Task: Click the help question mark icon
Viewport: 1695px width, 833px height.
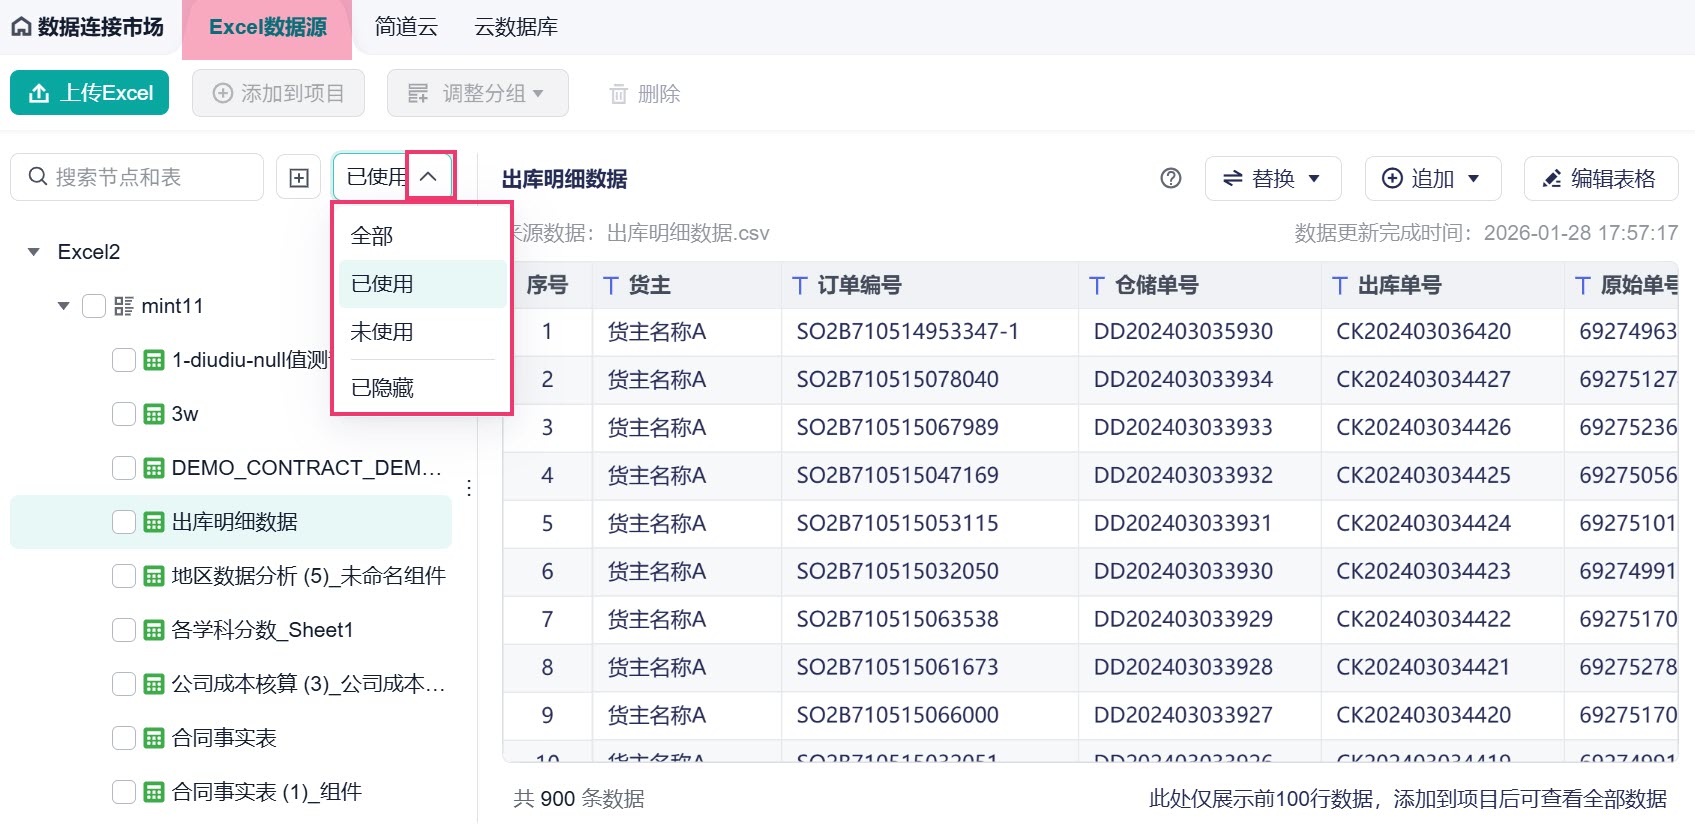Action: [x=1171, y=178]
